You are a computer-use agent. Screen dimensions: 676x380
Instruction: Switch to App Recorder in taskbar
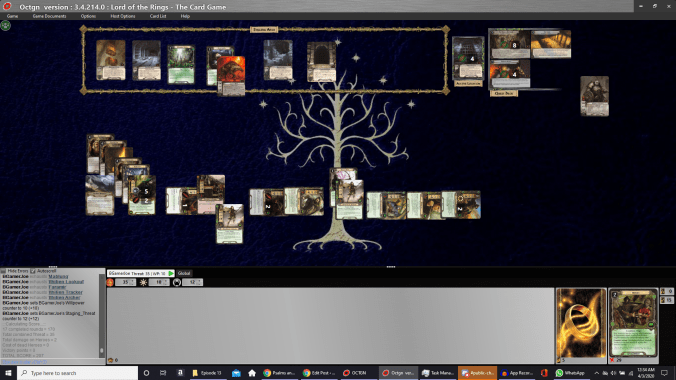(x=516, y=373)
